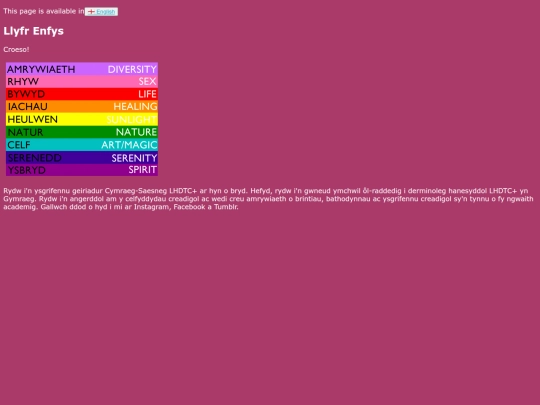Image resolution: width=540 pixels, height=405 pixels.
Task: Click the England flag icon beside English
Action: pyautogui.click(x=91, y=12)
